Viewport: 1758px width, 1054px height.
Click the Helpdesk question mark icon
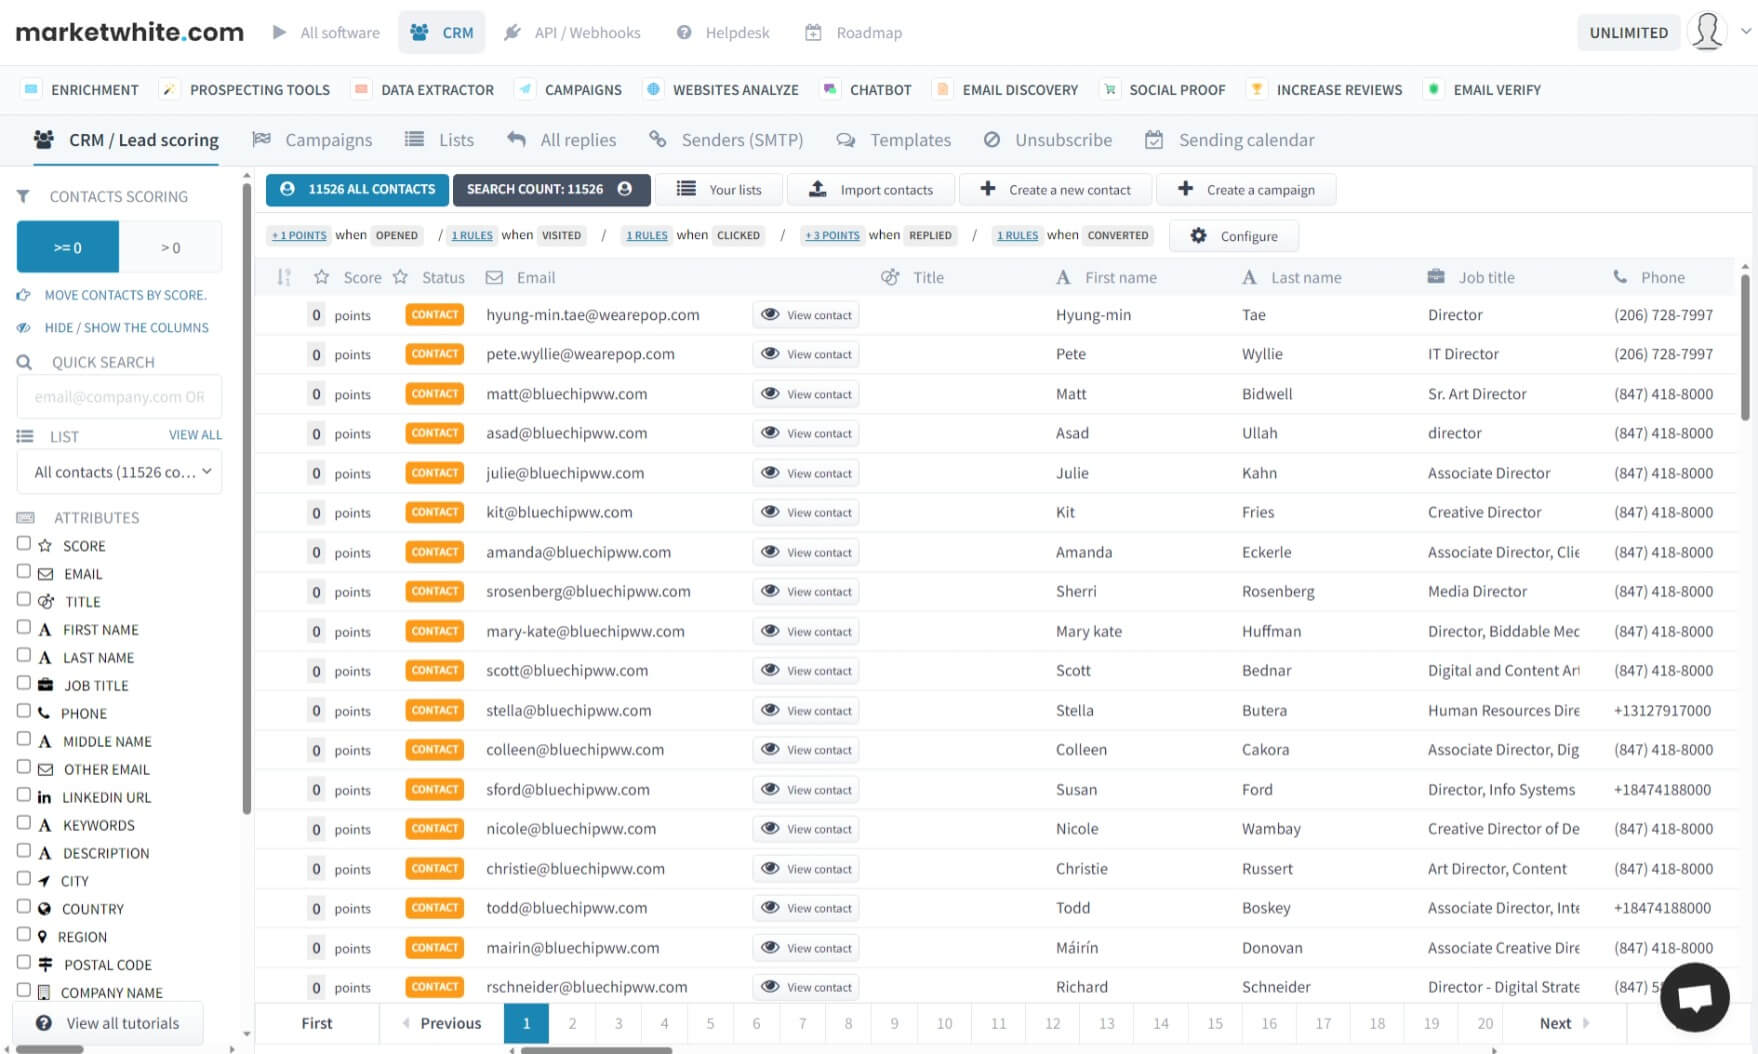pyautogui.click(x=684, y=33)
